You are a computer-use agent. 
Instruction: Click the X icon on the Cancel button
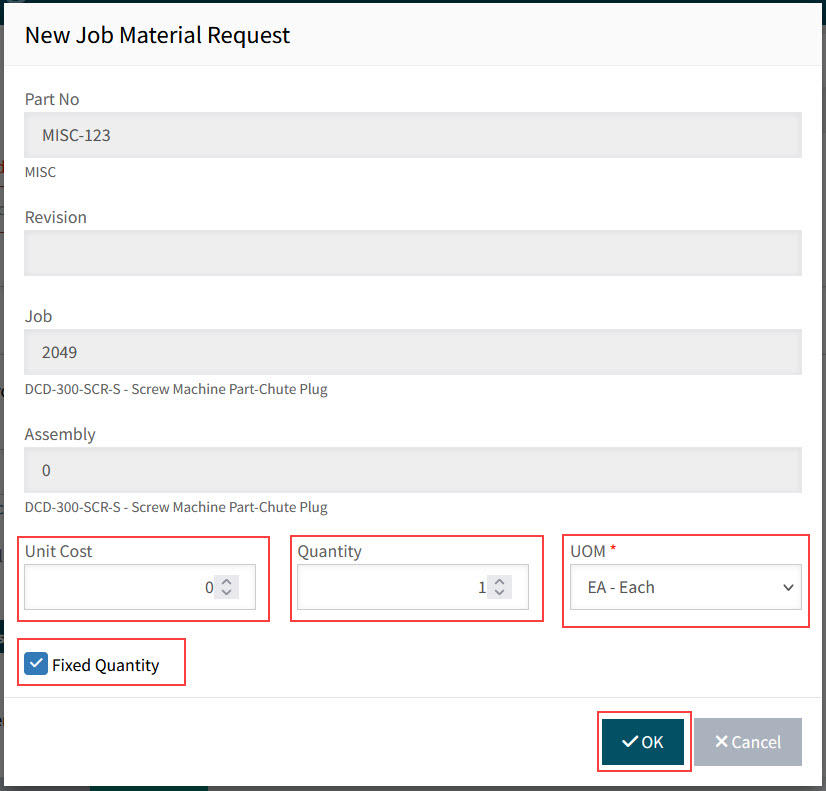tap(721, 741)
